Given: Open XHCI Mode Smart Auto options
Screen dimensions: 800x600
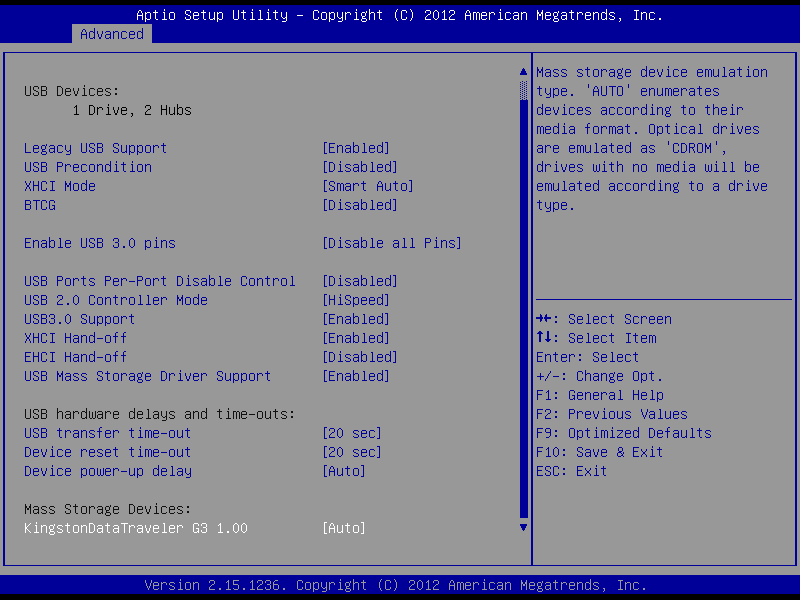Looking at the screenshot, I should (x=367, y=186).
